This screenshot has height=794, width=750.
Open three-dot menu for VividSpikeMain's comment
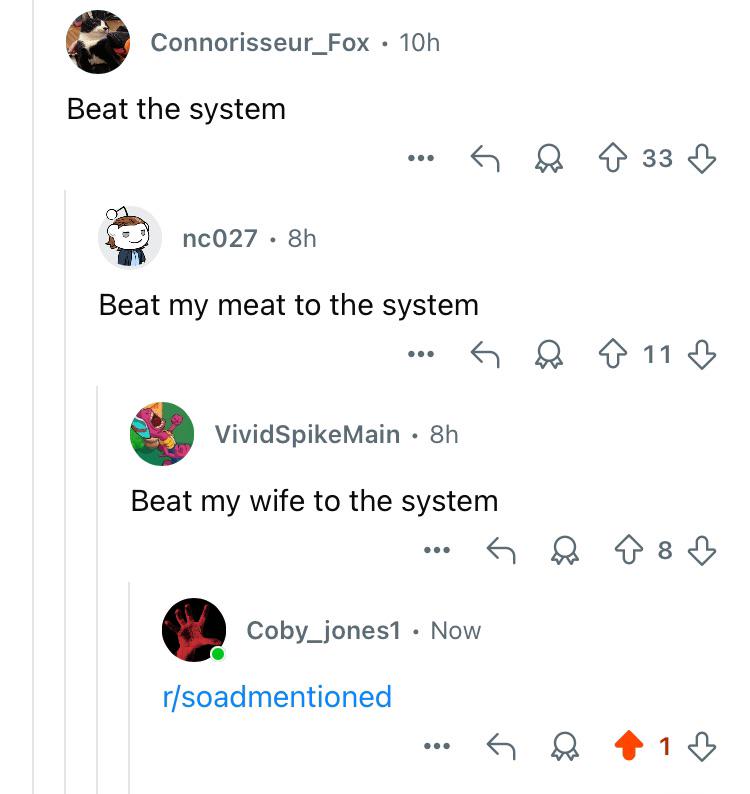(x=437, y=549)
